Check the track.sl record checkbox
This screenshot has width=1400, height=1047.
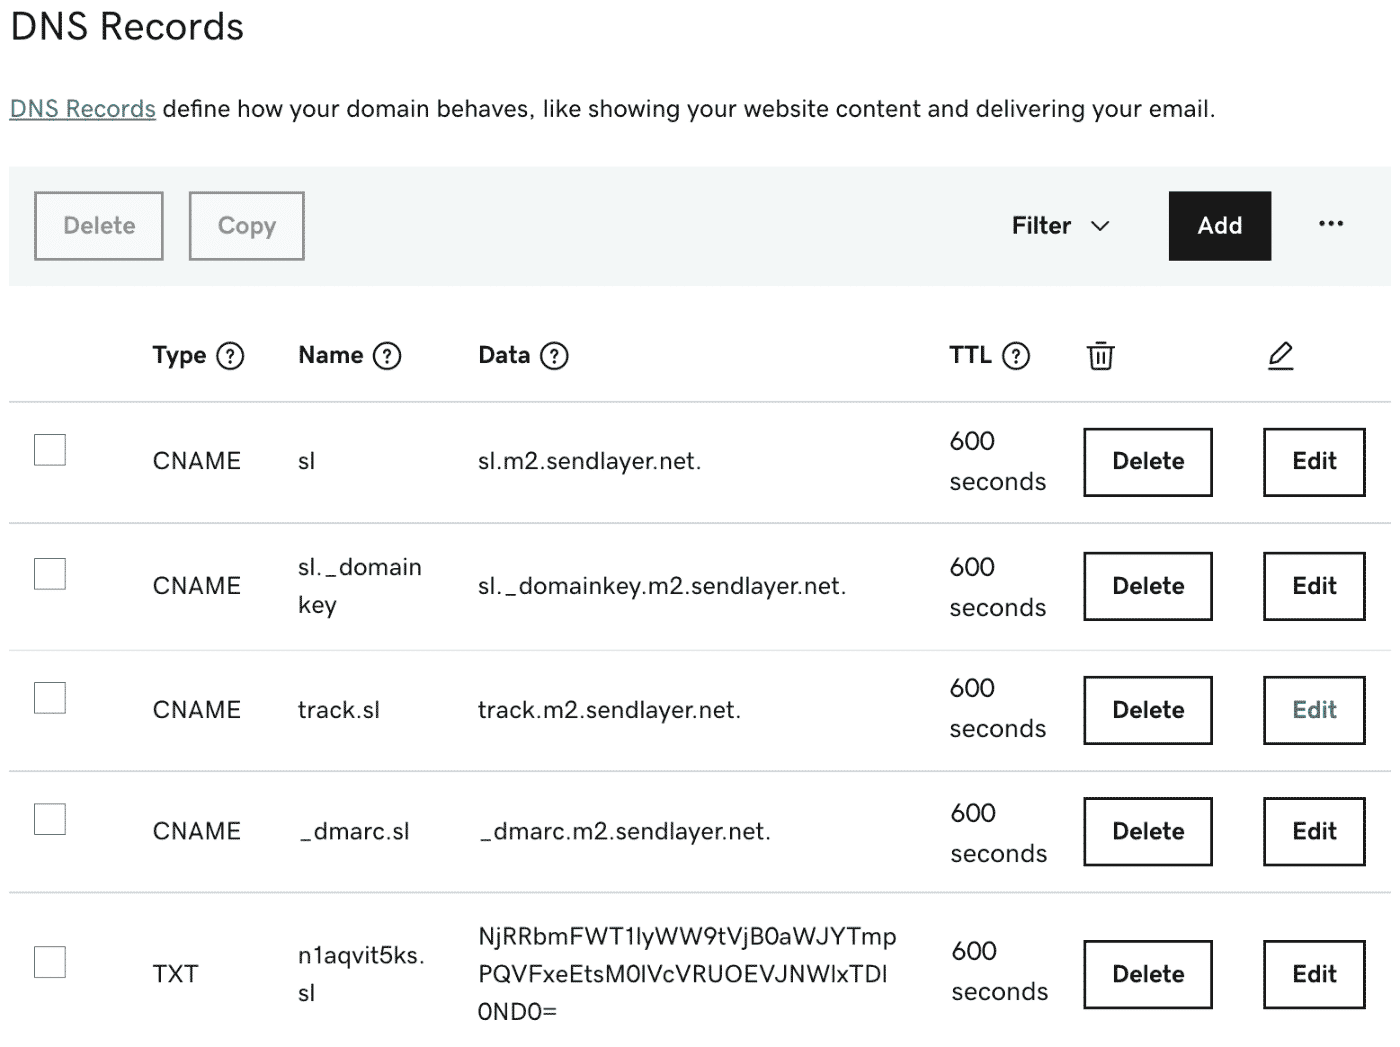(50, 697)
